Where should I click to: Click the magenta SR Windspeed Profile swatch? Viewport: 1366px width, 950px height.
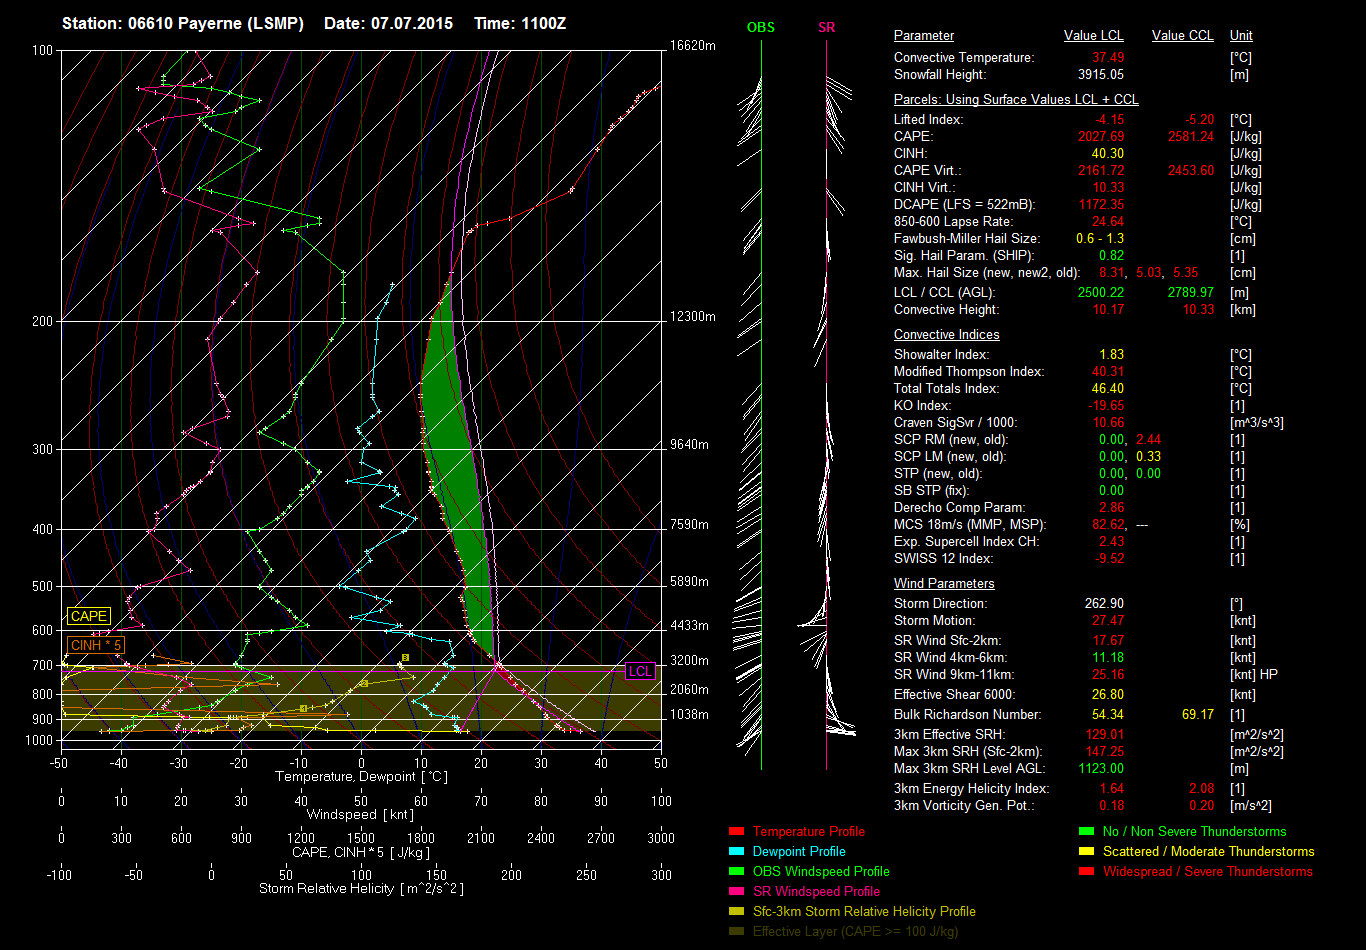(737, 892)
